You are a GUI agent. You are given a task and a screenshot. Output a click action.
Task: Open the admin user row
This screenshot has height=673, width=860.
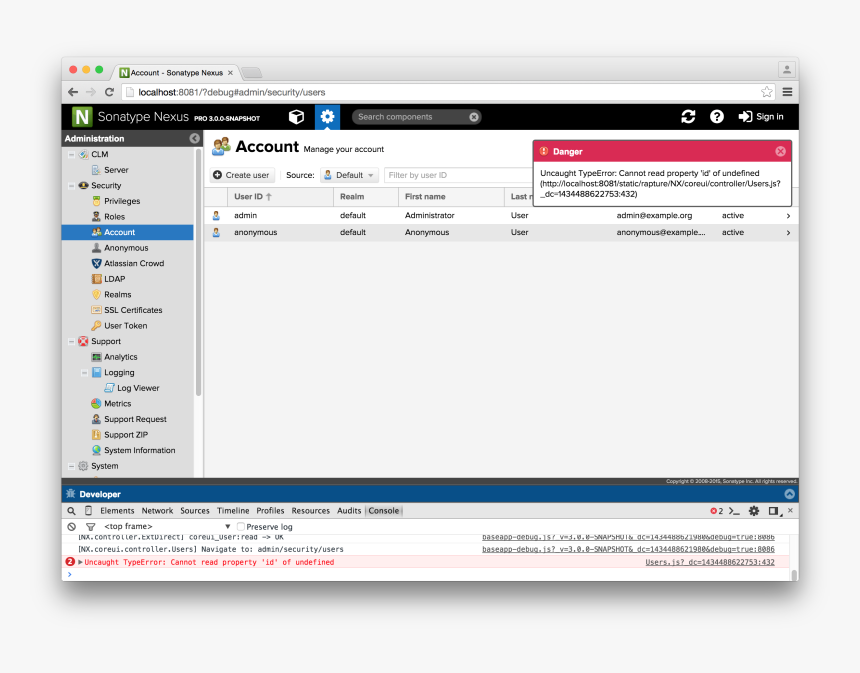pos(501,216)
